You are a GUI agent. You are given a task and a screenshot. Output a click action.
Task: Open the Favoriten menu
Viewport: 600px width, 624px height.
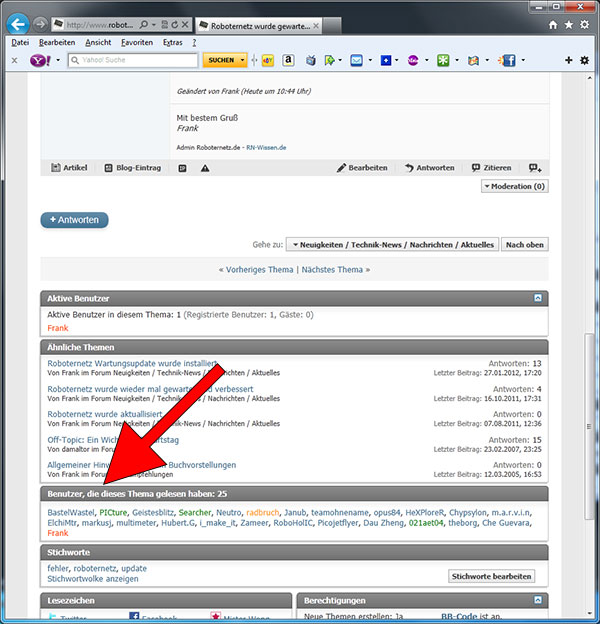132,43
